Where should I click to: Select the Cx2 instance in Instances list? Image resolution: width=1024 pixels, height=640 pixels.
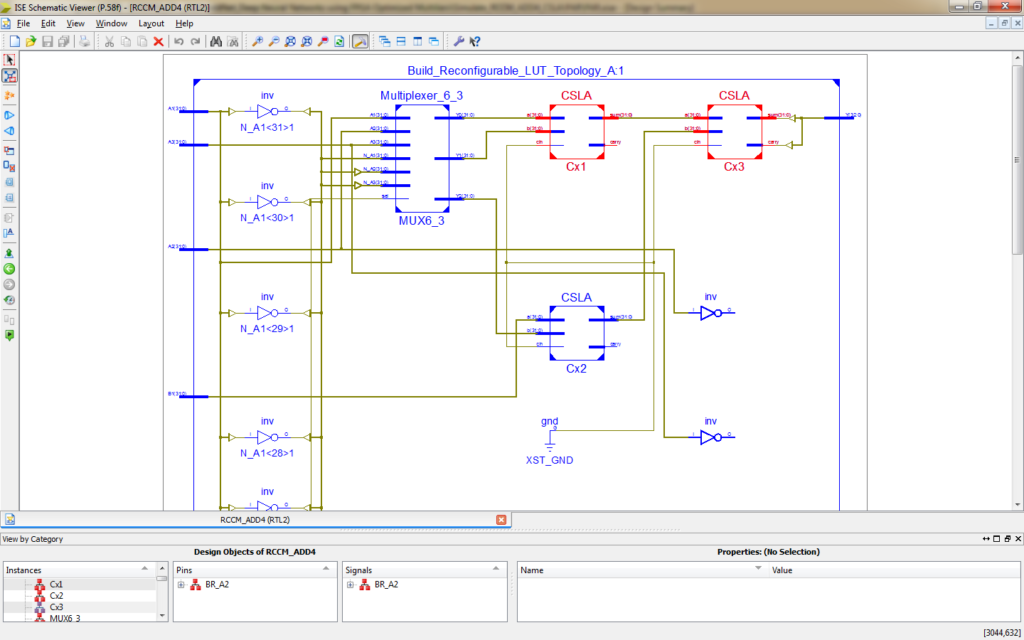pyautogui.click(x=57, y=594)
